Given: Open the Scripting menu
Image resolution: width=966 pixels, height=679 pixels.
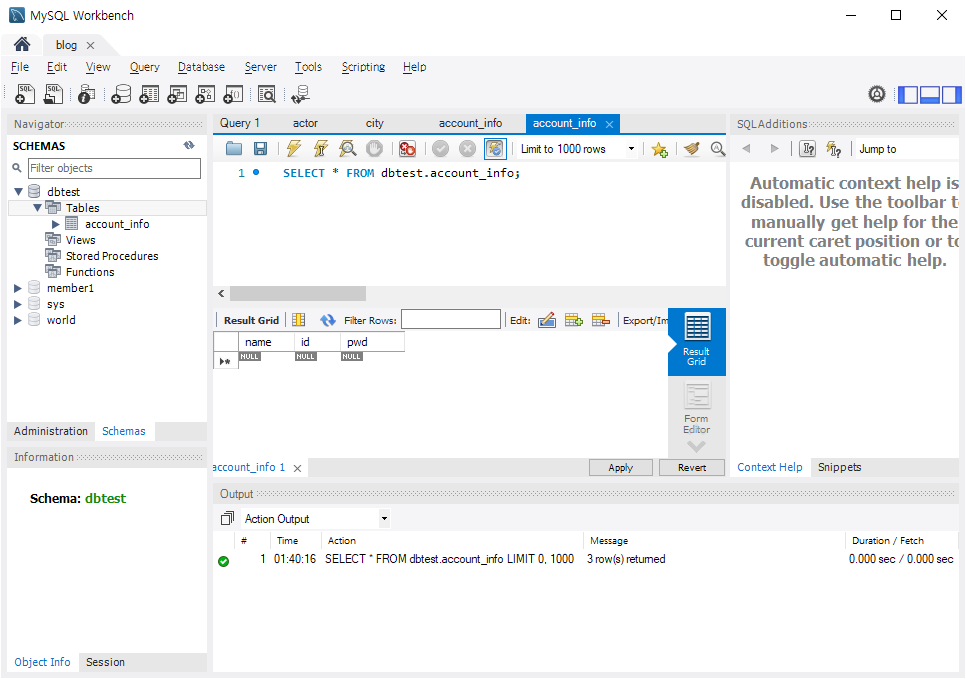Looking at the screenshot, I should 363,67.
